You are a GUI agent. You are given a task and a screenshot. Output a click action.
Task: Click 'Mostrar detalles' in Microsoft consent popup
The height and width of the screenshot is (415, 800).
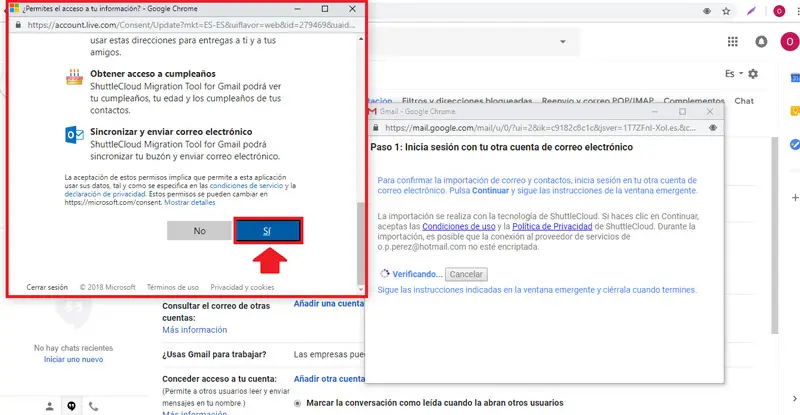(x=190, y=202)
